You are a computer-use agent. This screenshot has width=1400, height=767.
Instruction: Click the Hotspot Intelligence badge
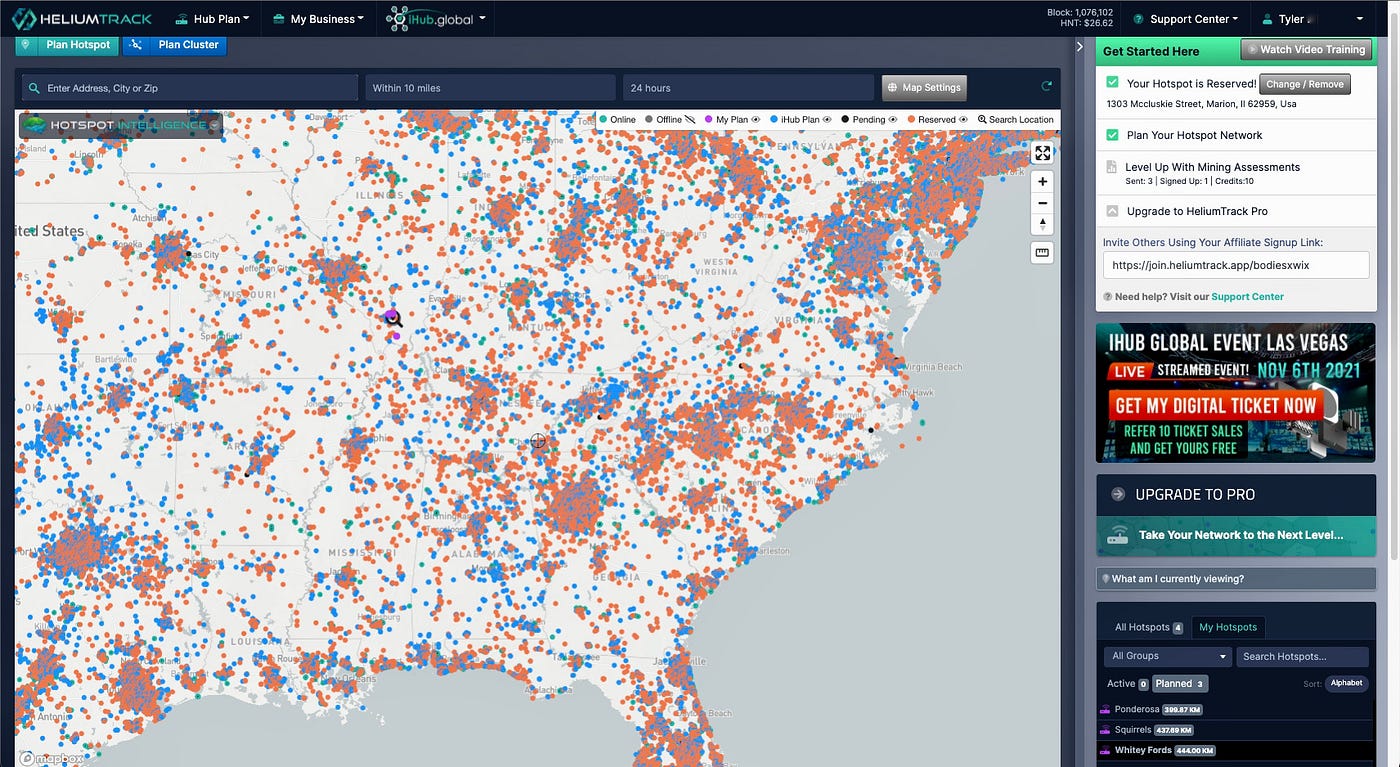tap(120, 125)
